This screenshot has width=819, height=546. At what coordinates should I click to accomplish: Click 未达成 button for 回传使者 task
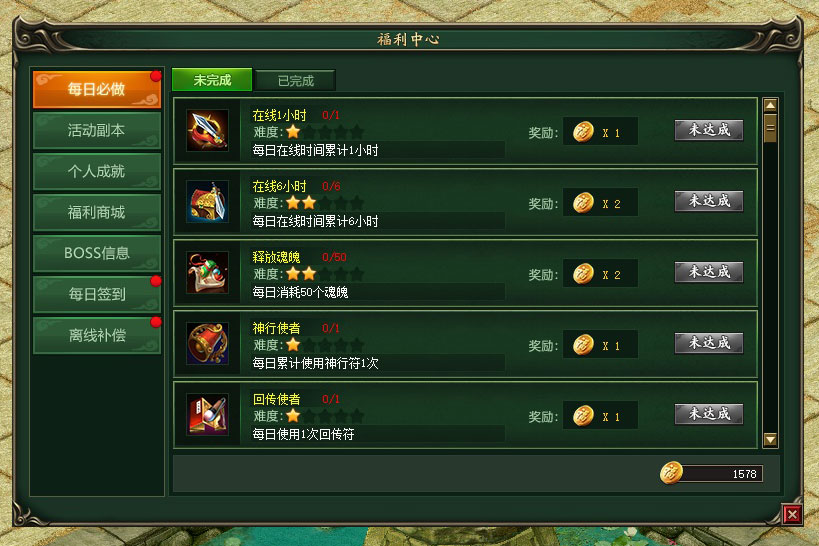(709, 414)
